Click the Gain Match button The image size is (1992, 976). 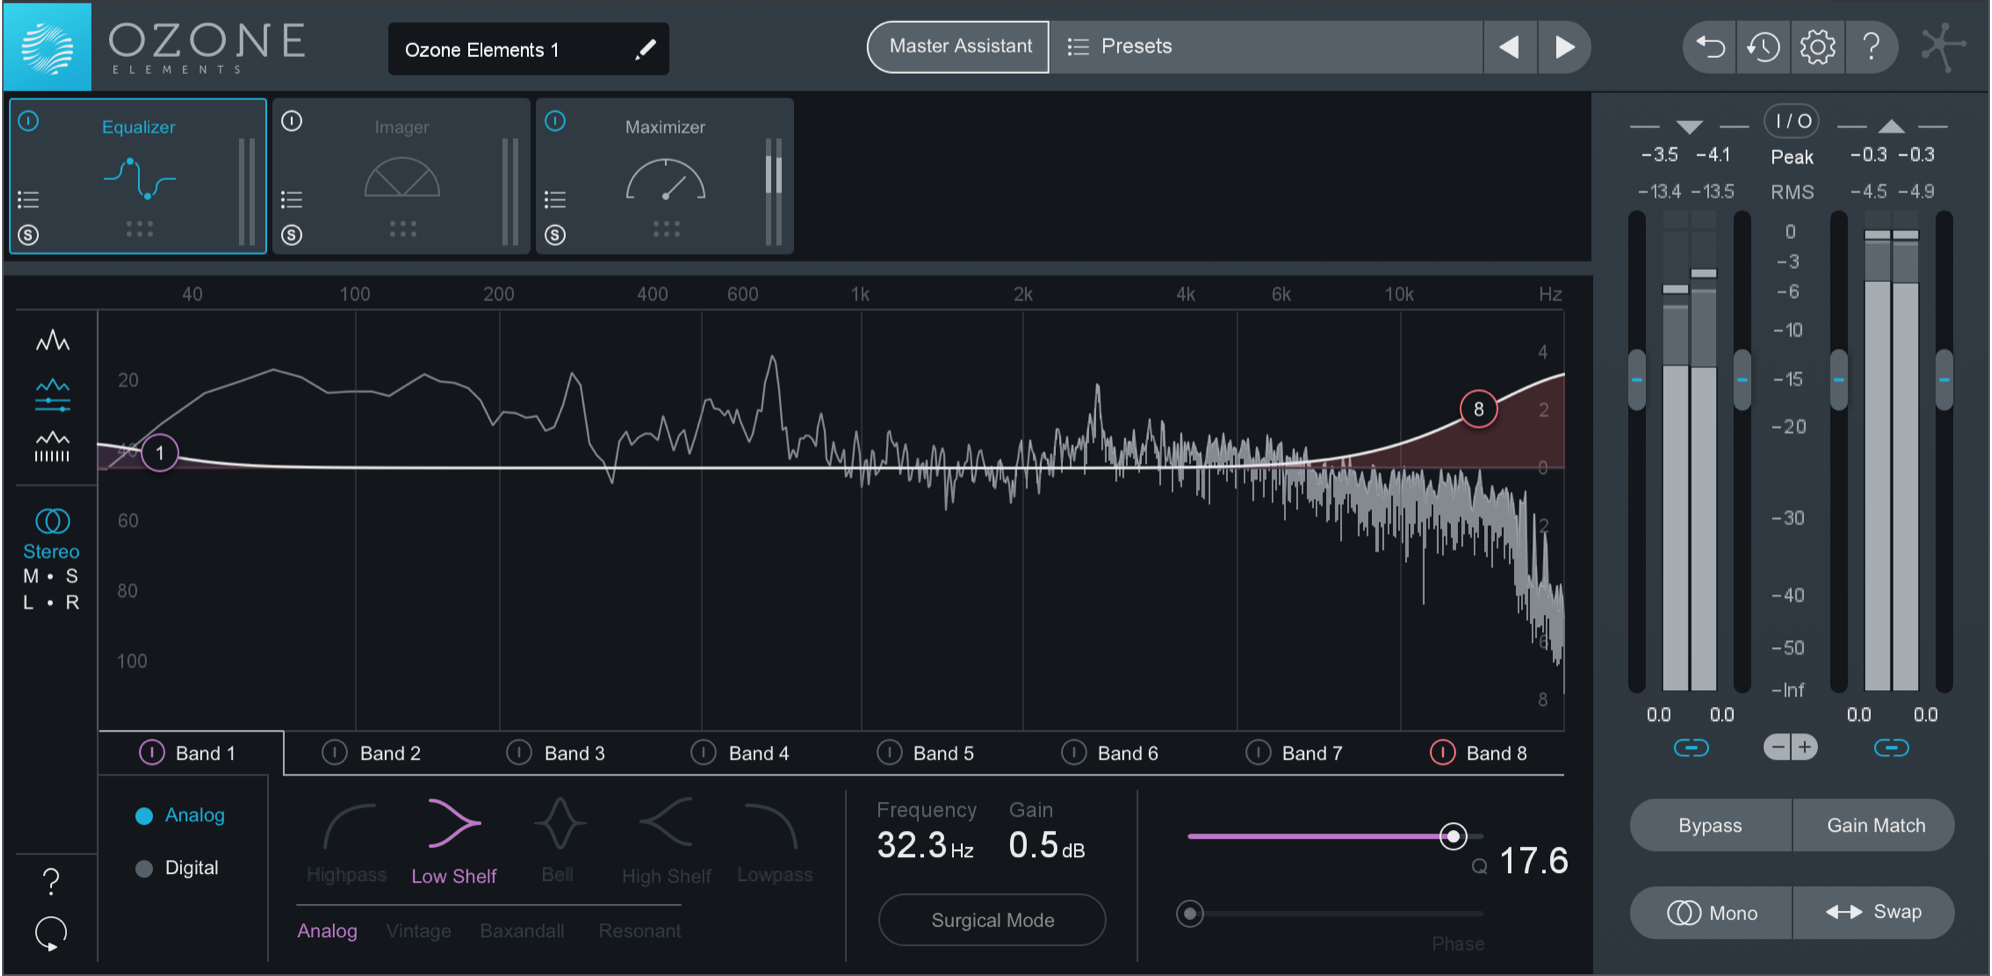coord(1875,825)
